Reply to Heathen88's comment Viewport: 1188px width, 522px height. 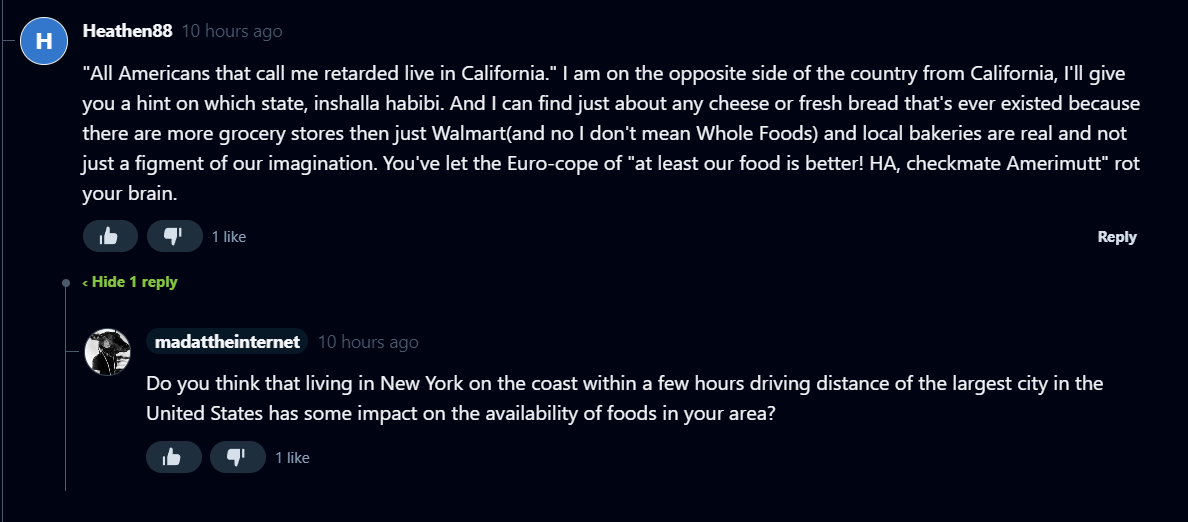(1116, 237)
